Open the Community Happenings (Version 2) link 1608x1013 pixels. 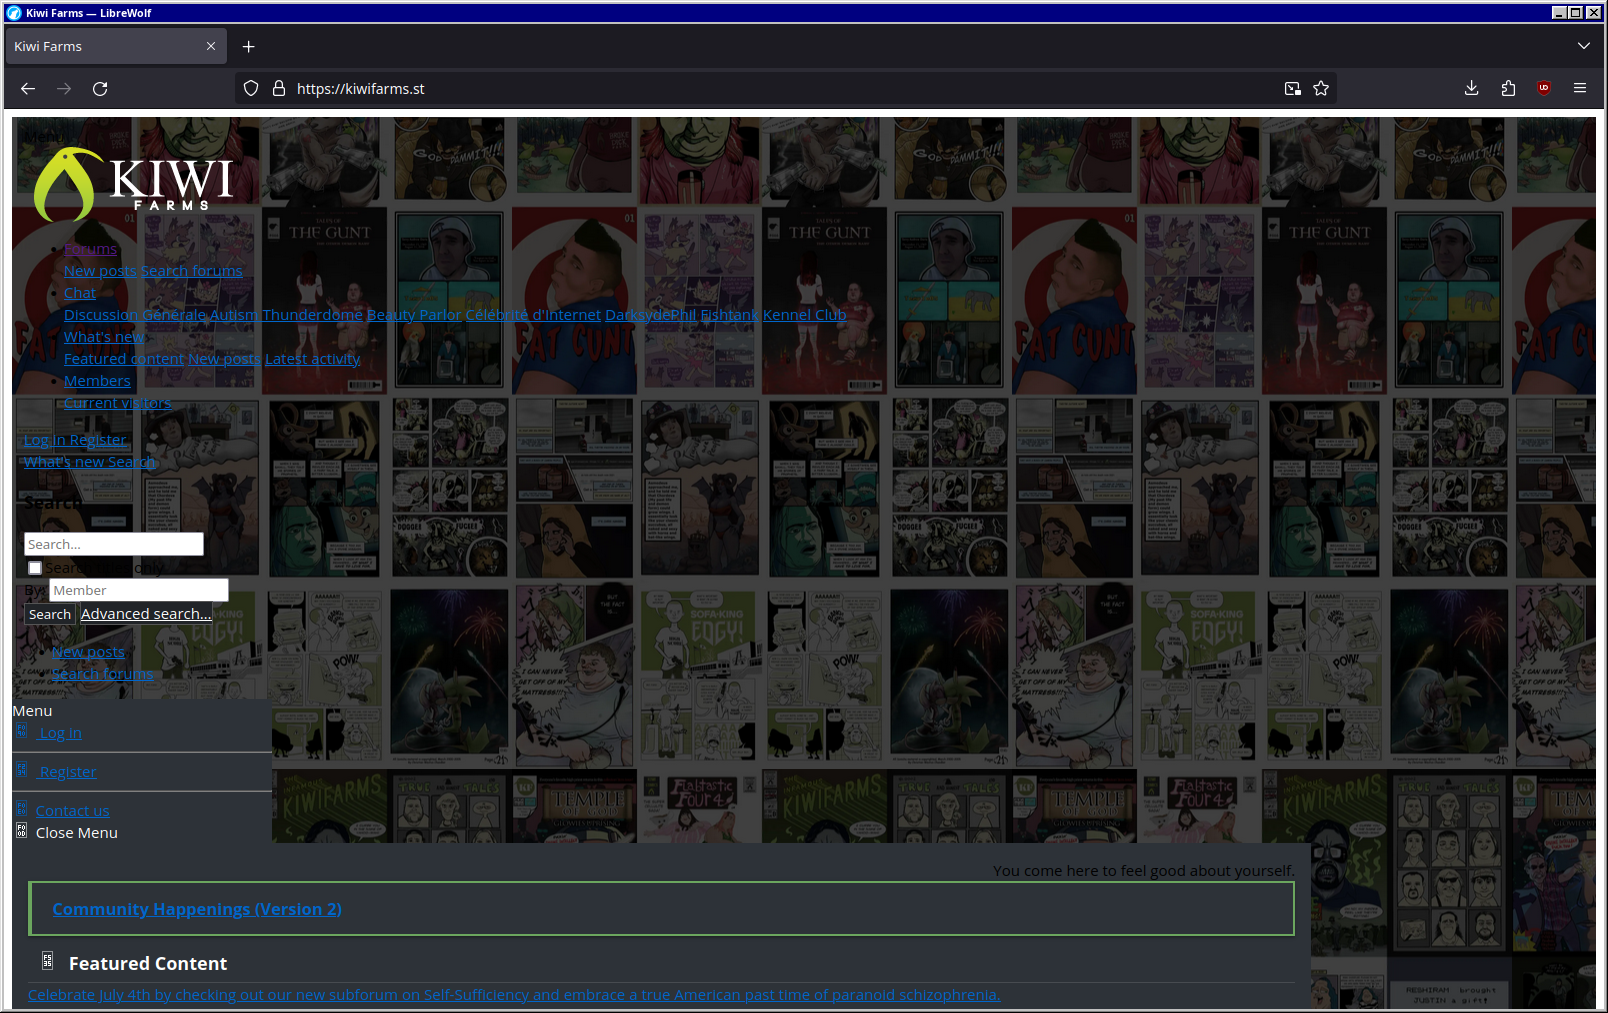197,909
